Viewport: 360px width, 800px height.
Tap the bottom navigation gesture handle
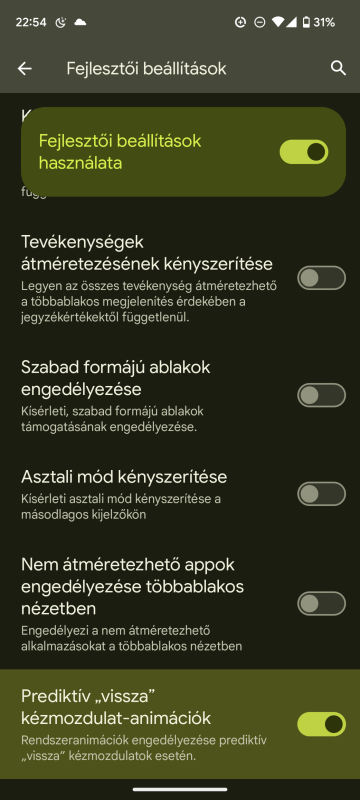(x=180, y=789)
